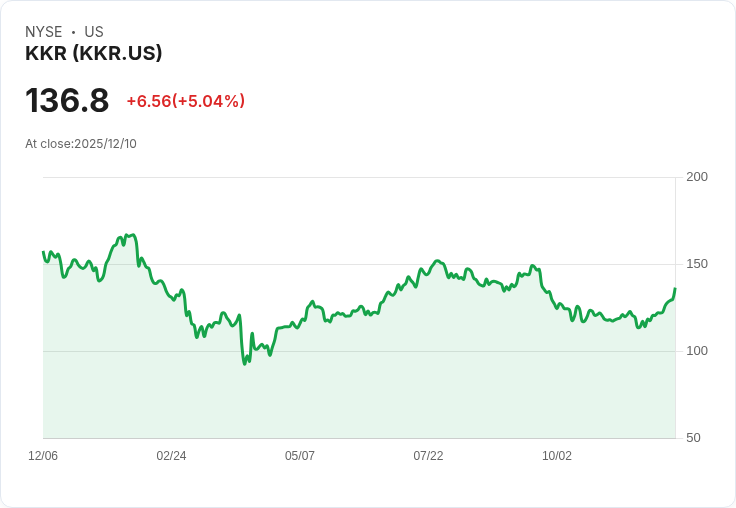This screenshot has height=508, width=736.
Task: Click the 200 y-axis label
Action: click(x=697, y=177)
